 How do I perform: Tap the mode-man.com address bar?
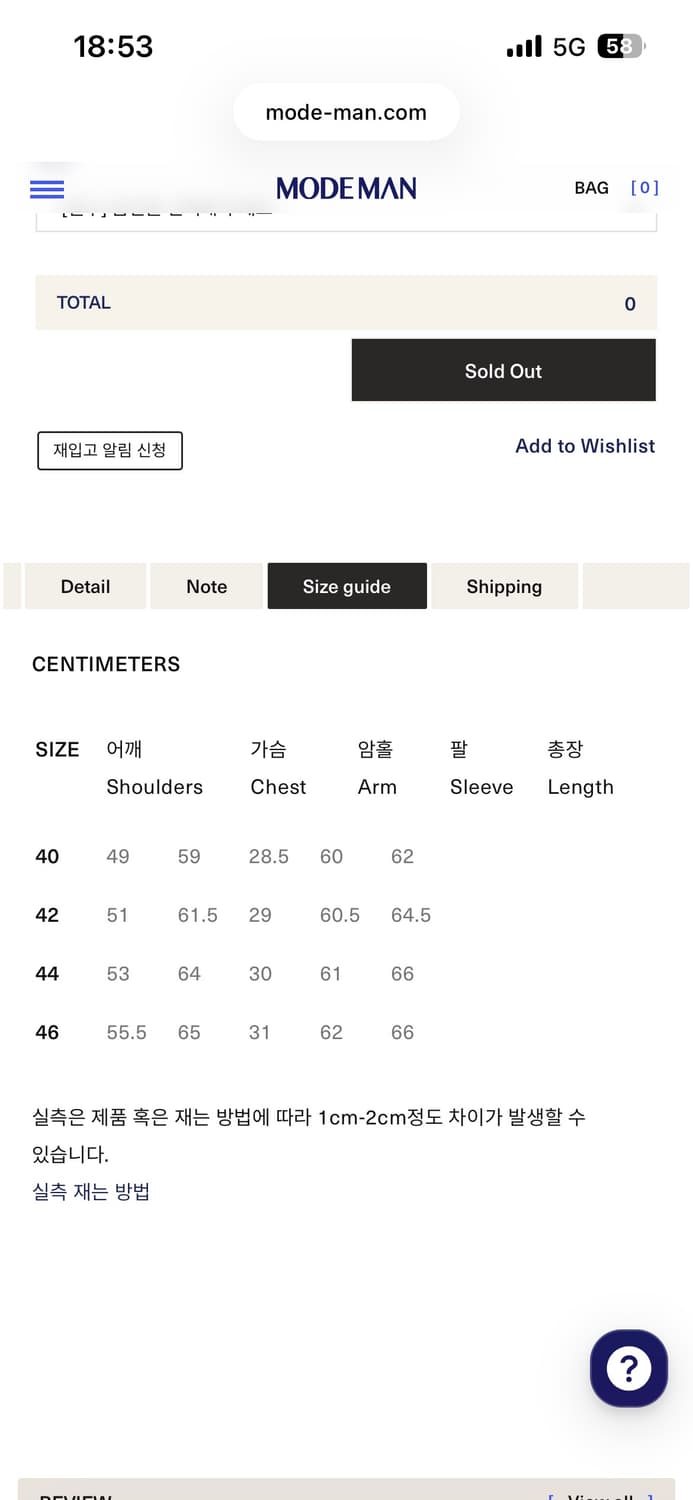(346, 112)
